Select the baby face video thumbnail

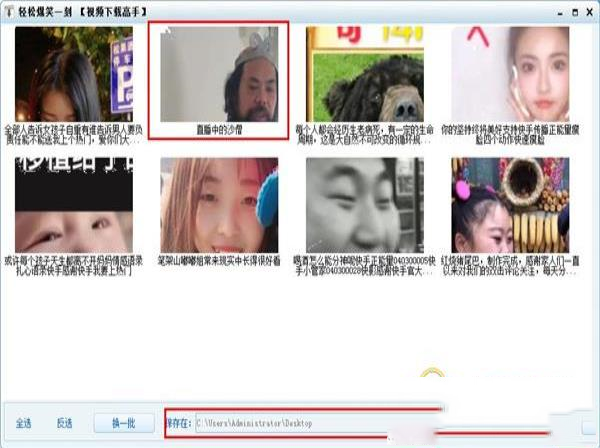[71, 205]
